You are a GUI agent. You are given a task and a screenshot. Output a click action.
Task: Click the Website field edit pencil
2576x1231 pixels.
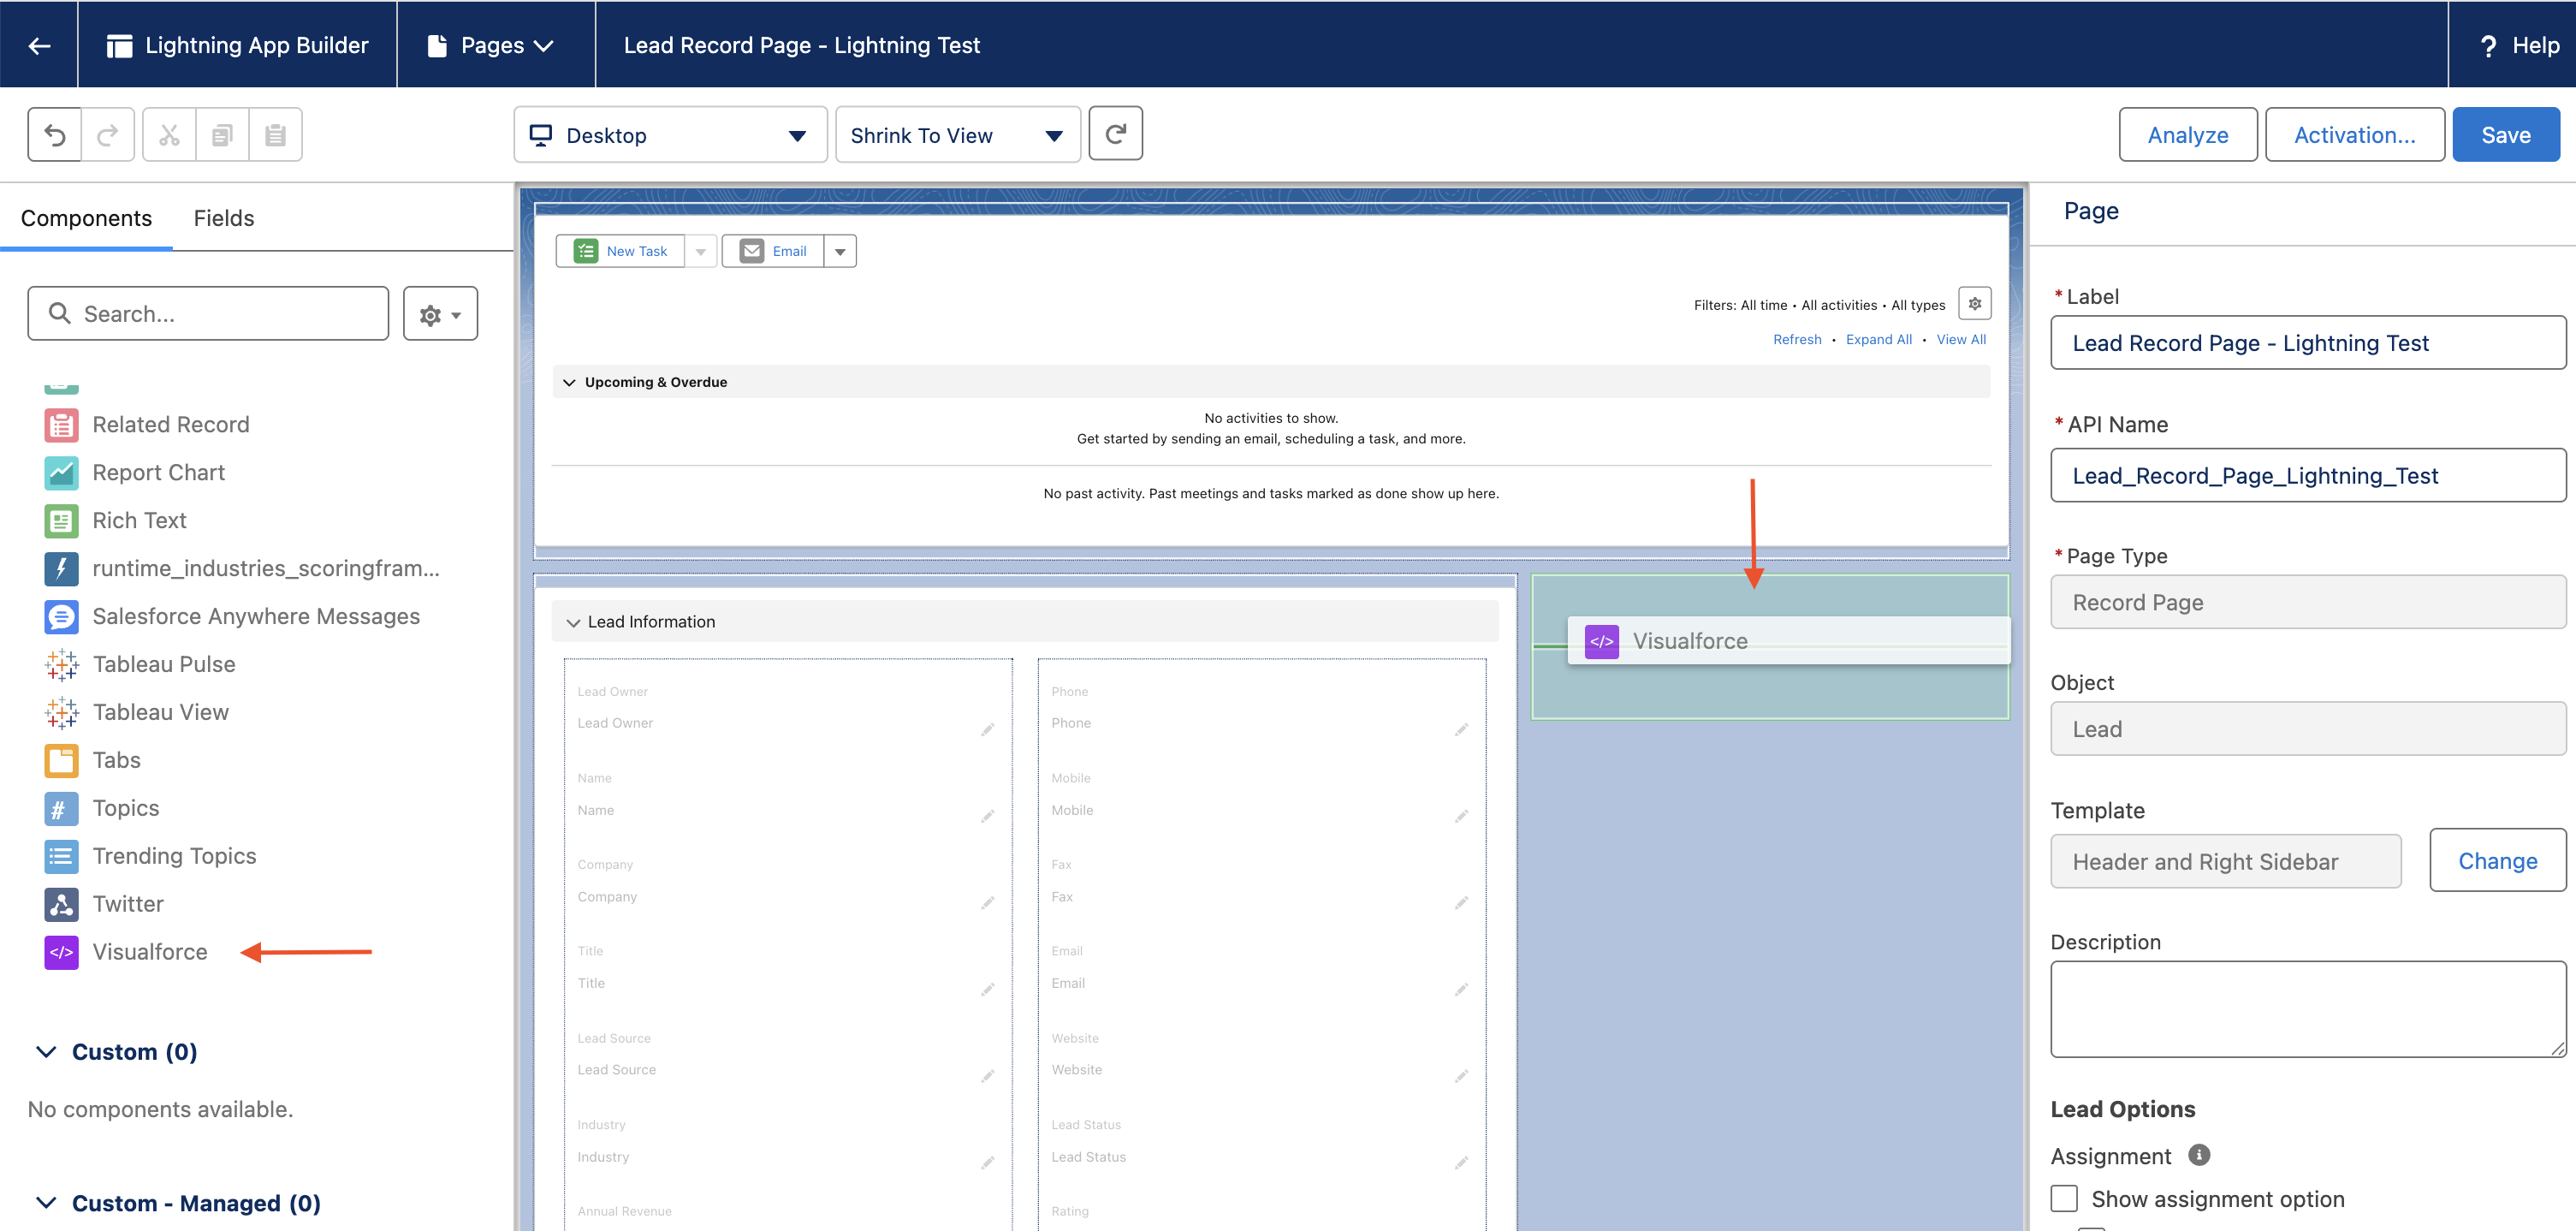click(x=1461, y=1076)
